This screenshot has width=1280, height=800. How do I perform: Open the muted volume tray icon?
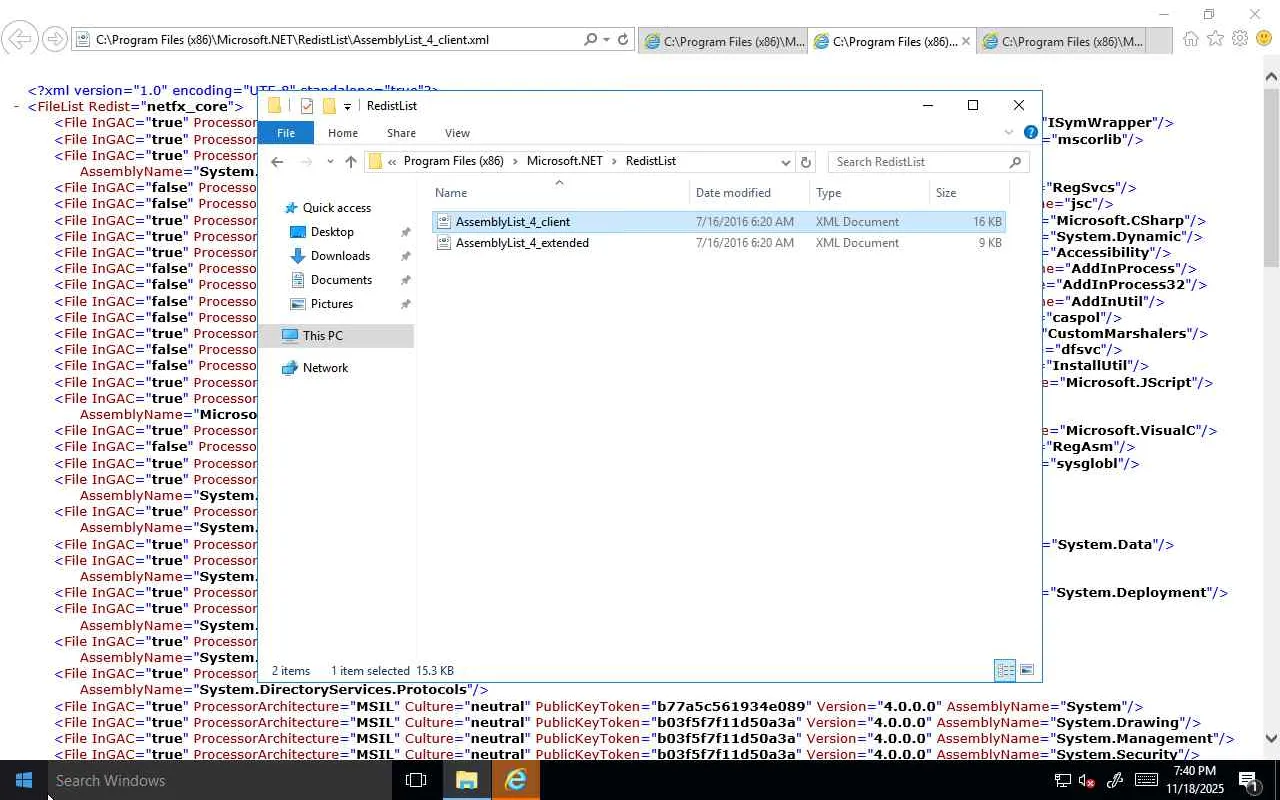pyautogui.click(x=1087, y=780)
